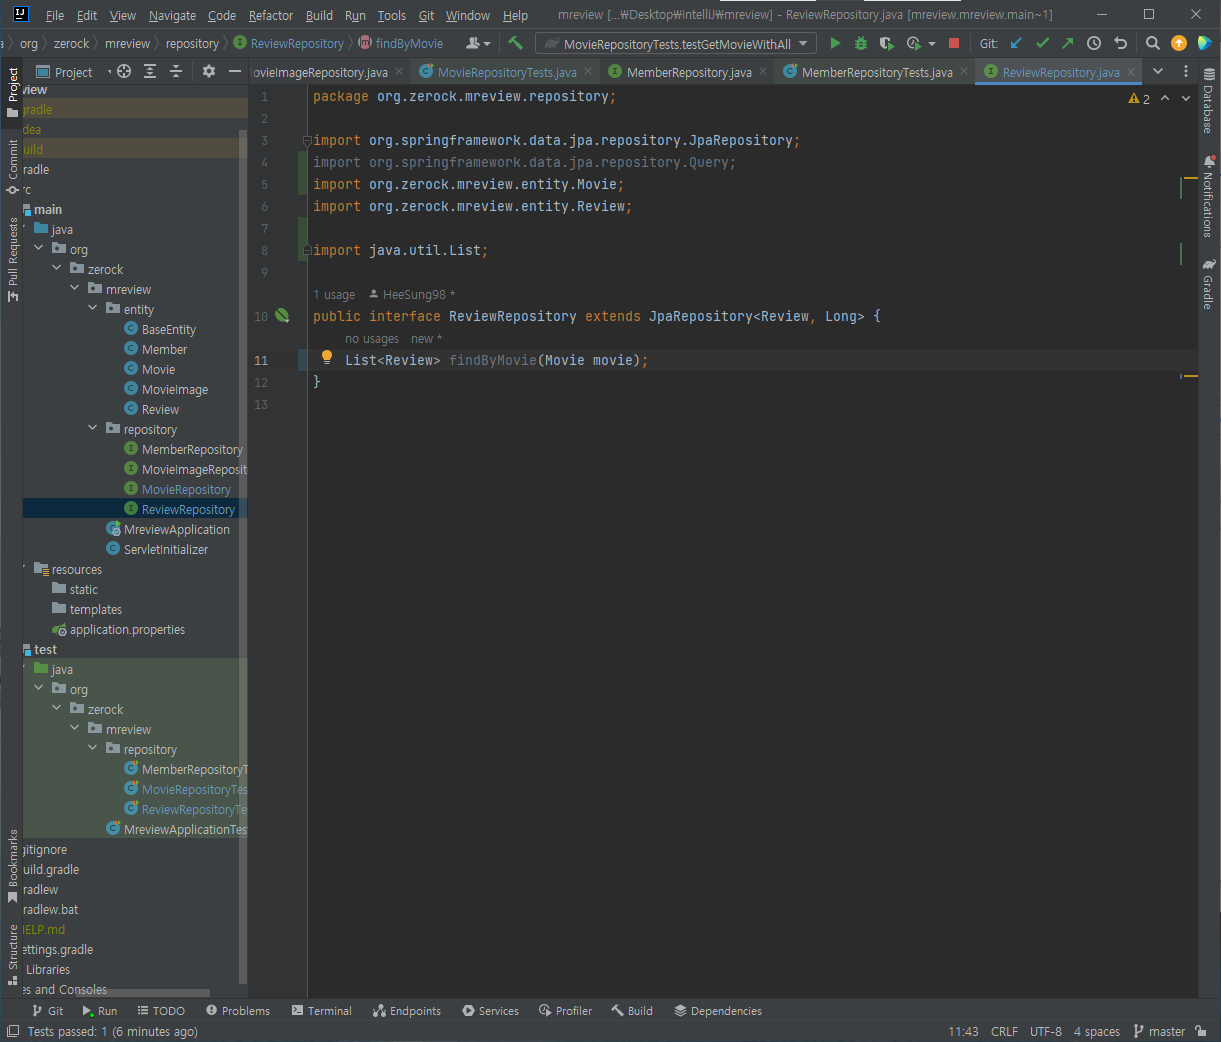The width and height of the screenshot is (1221, 1042).
Task: Click the master Git branch widget
Action: pos(1158,1031)
